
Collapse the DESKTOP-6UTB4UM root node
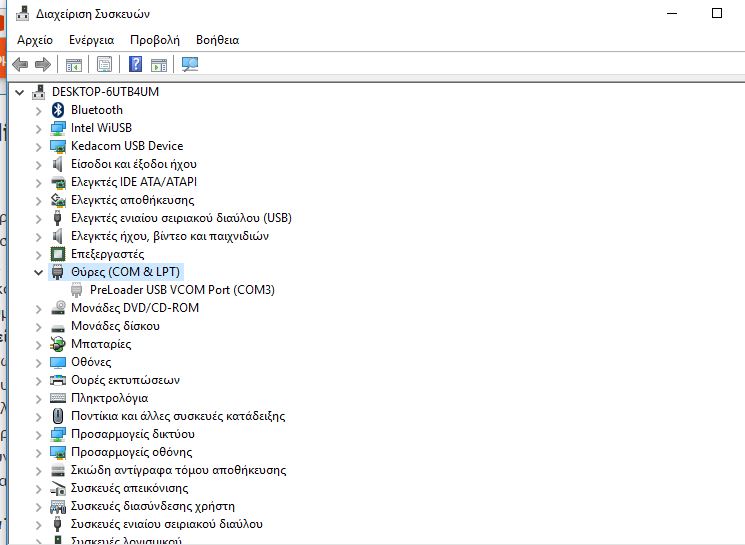tap(21, 92)
